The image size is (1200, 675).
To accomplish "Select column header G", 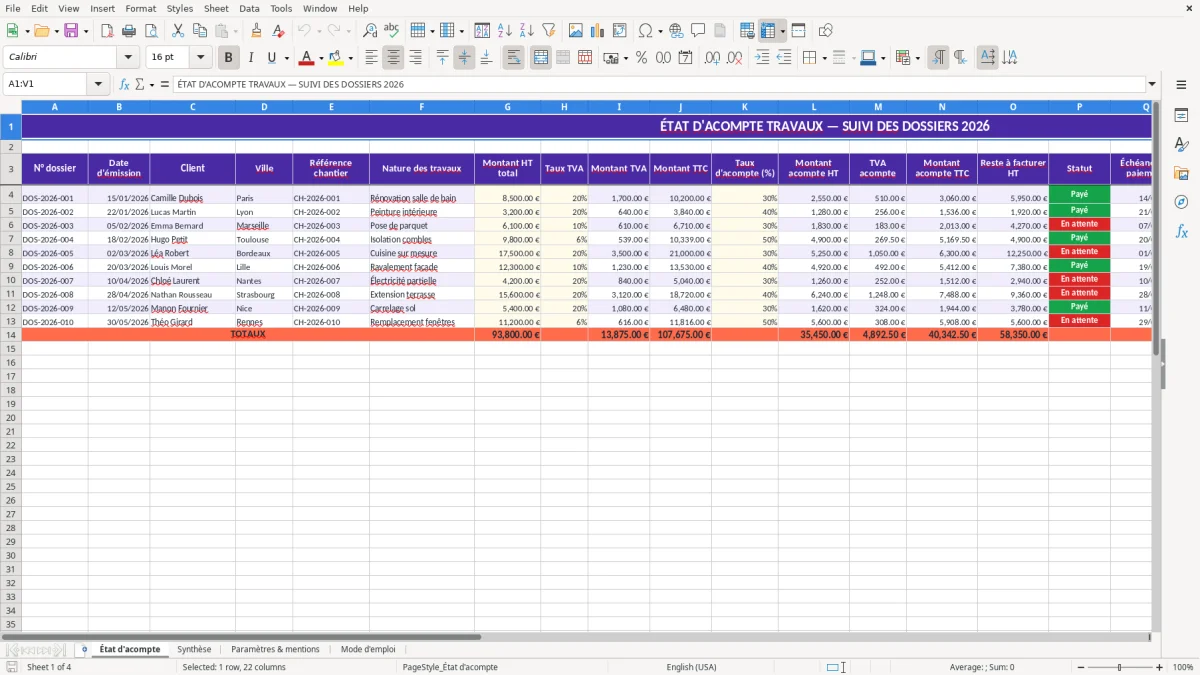I will [507, 107].
